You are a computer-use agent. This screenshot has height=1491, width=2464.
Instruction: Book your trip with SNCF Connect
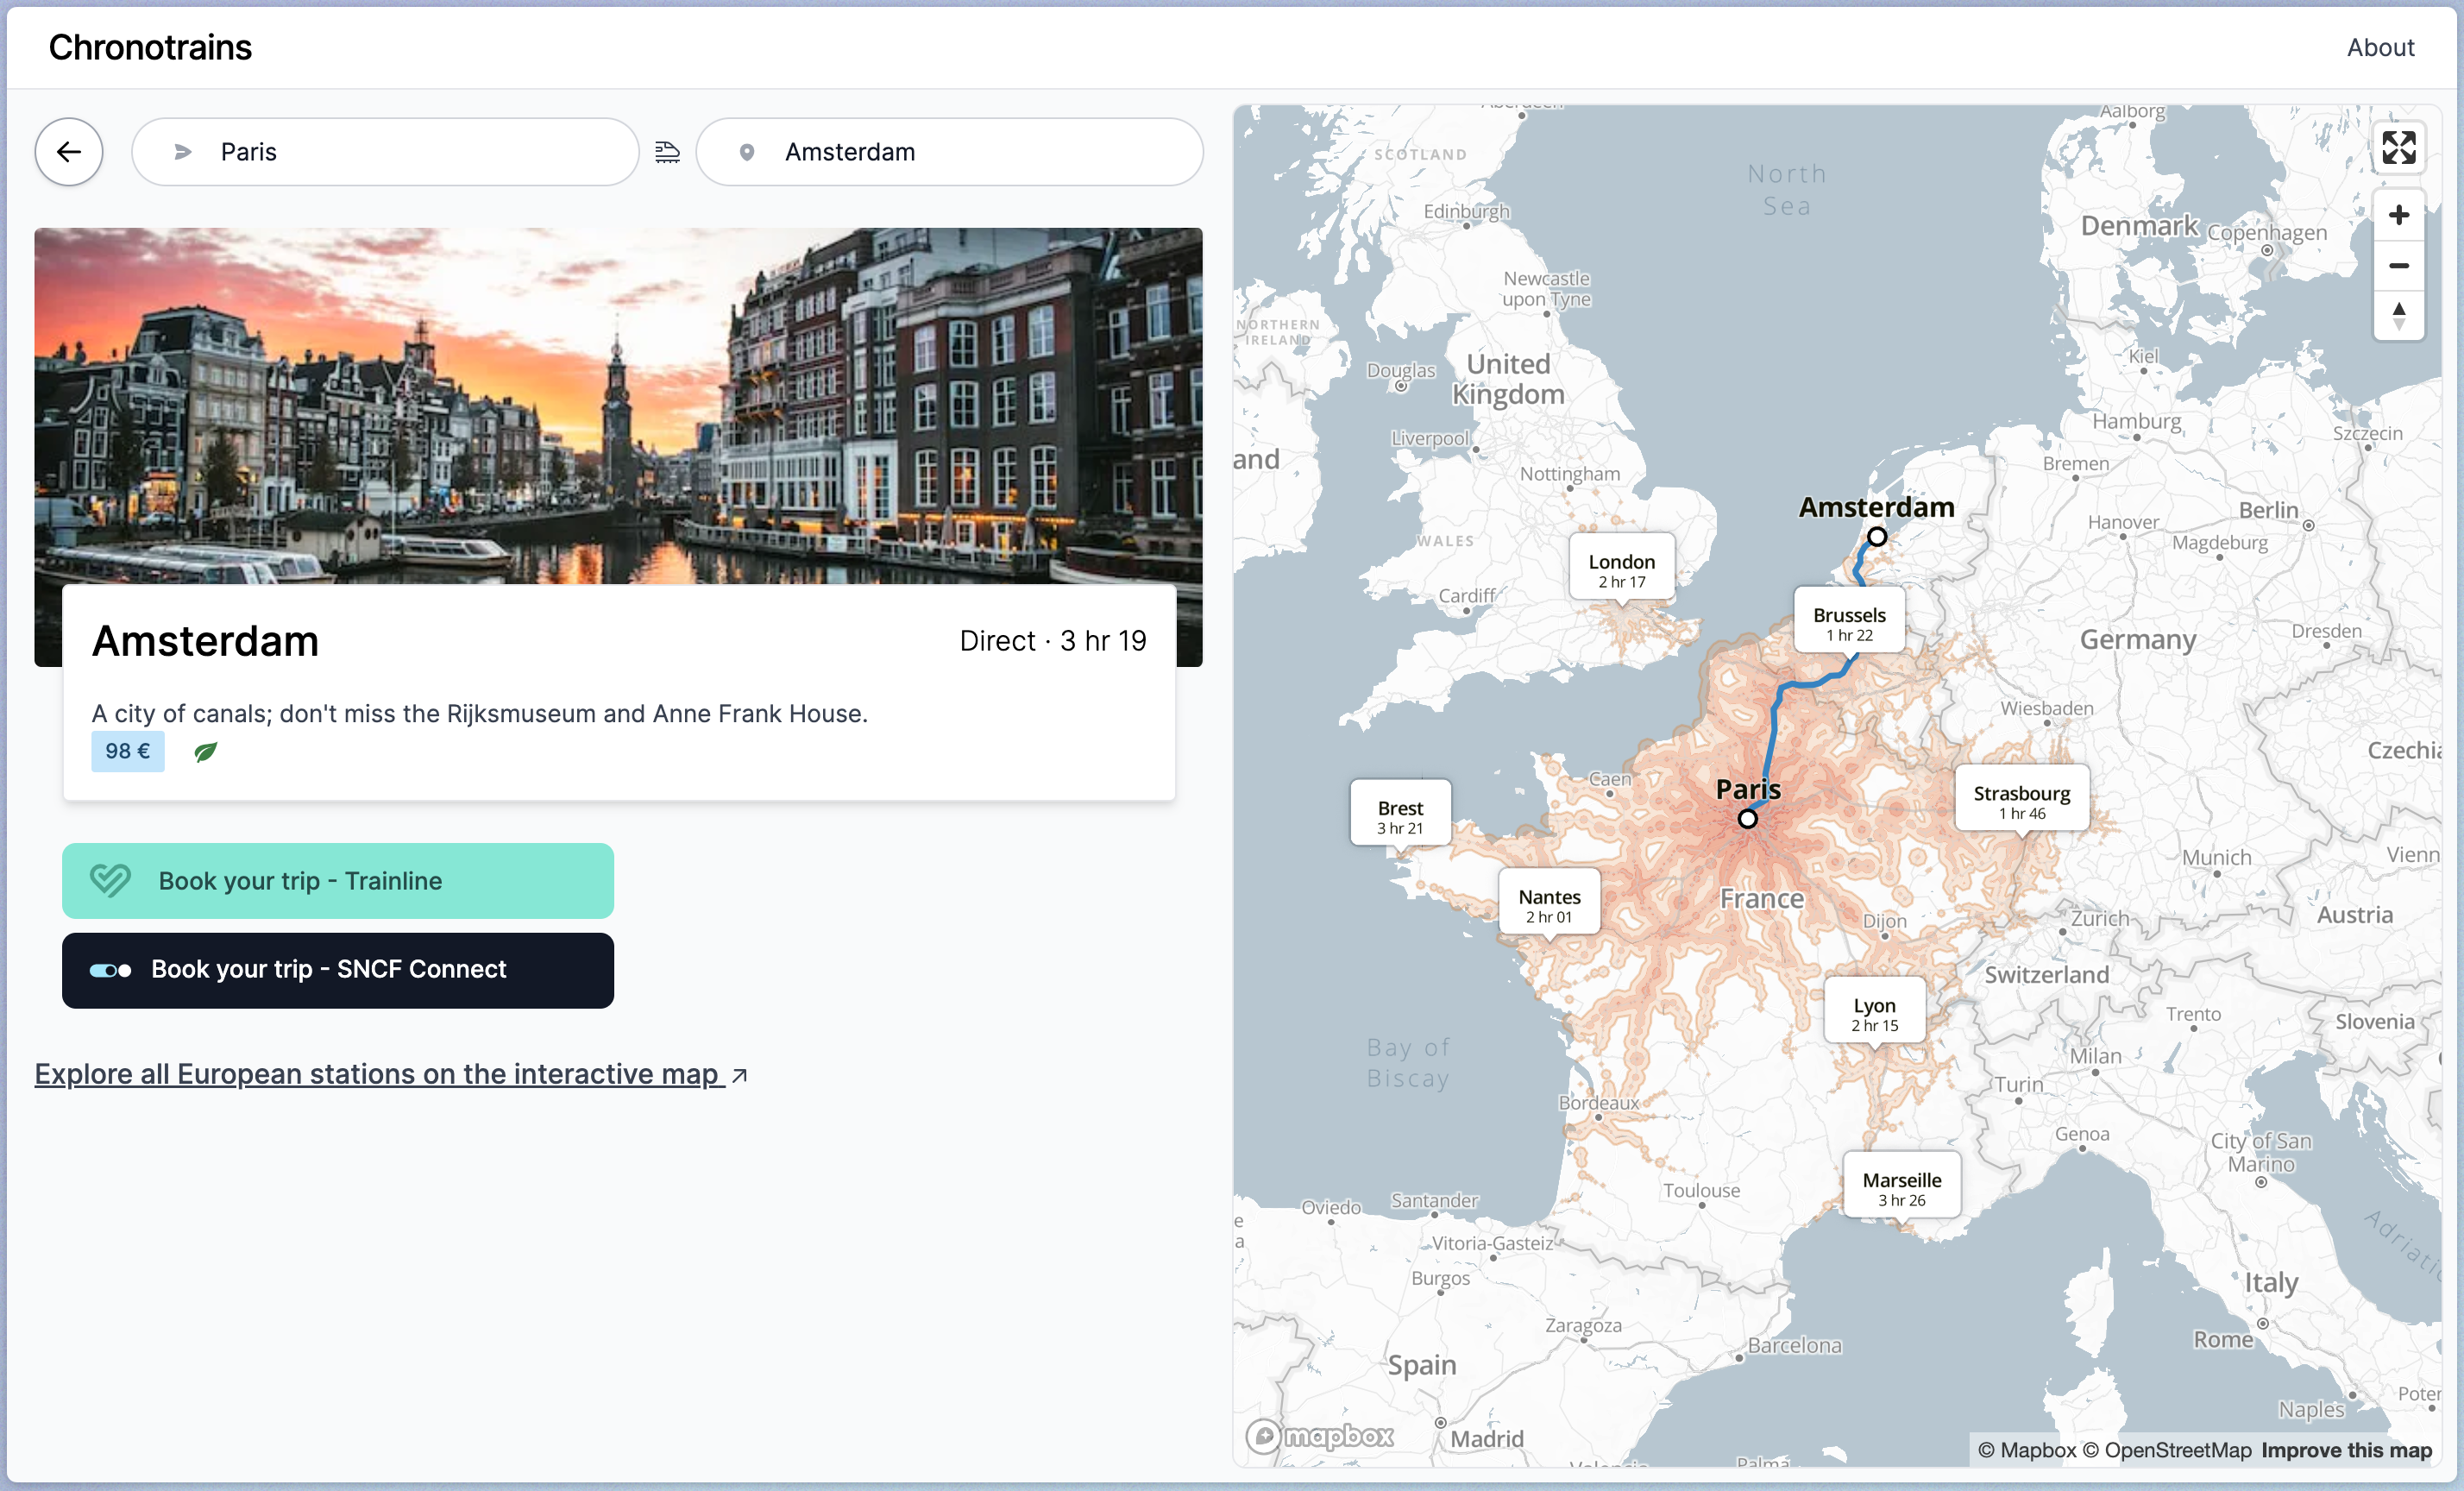coord(338,970)
